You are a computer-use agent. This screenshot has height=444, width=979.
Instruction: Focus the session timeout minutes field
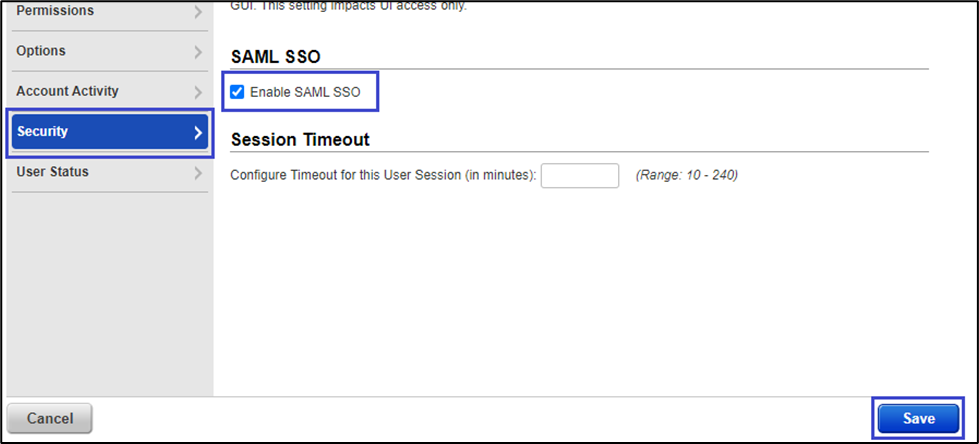[580, 175]
